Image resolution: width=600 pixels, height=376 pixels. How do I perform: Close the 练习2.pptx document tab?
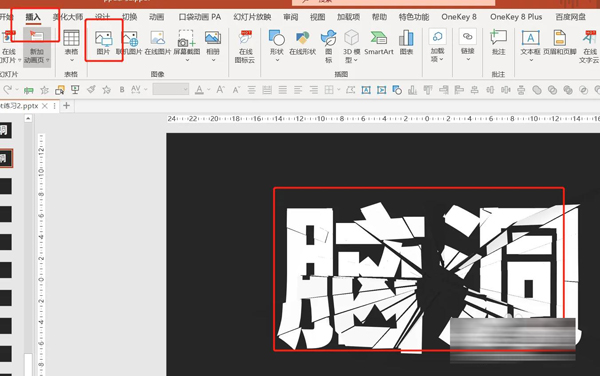click(45, 106)
